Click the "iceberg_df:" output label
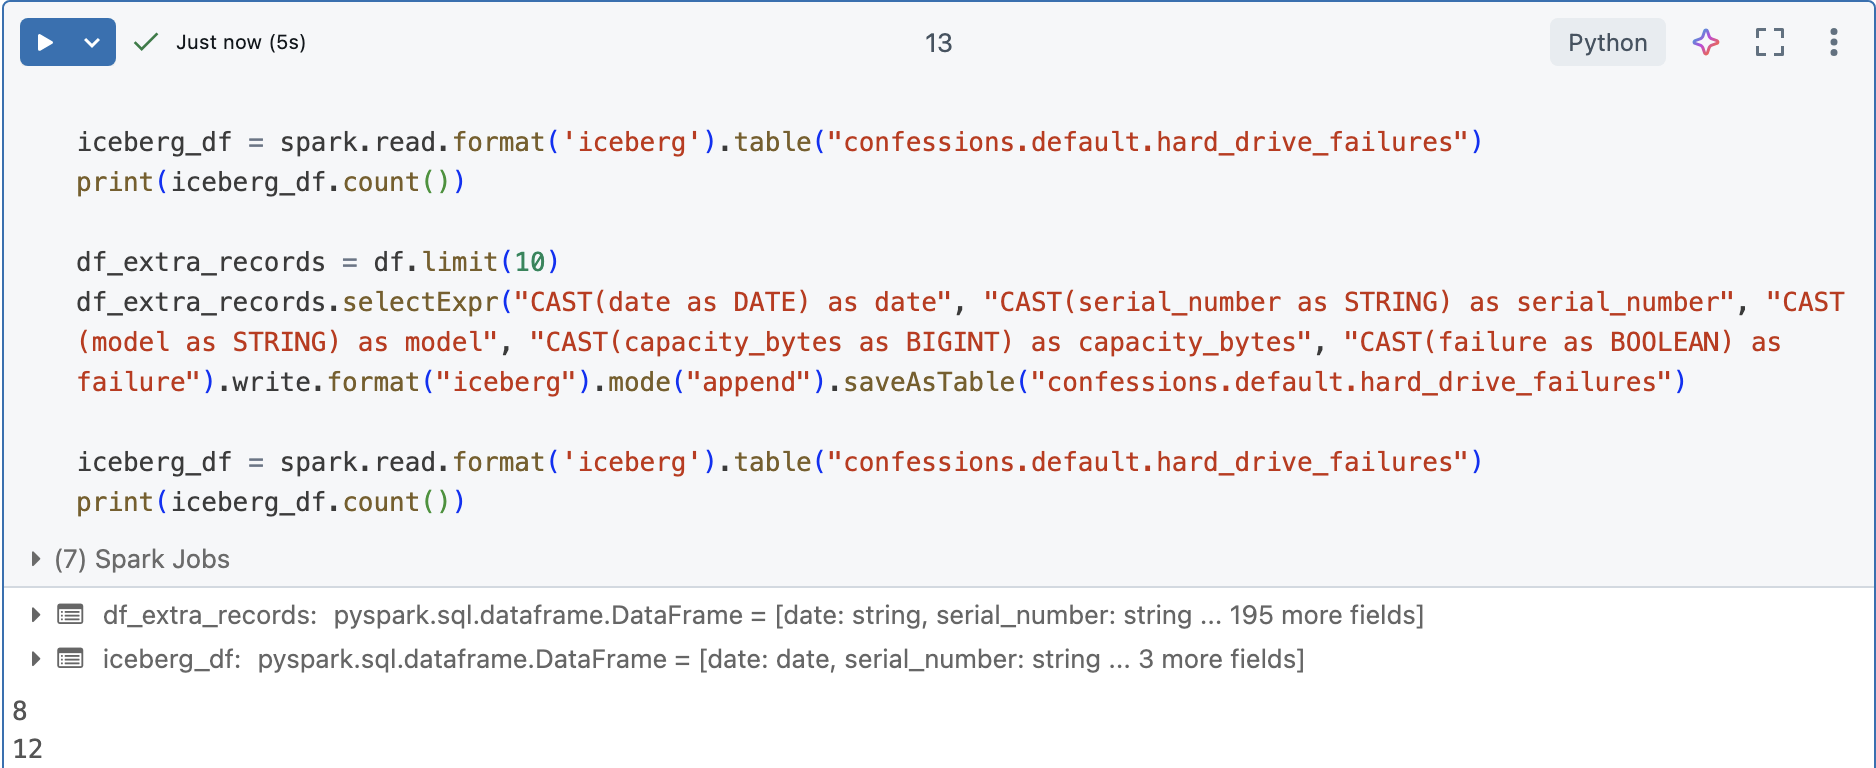 click(172, 659)
